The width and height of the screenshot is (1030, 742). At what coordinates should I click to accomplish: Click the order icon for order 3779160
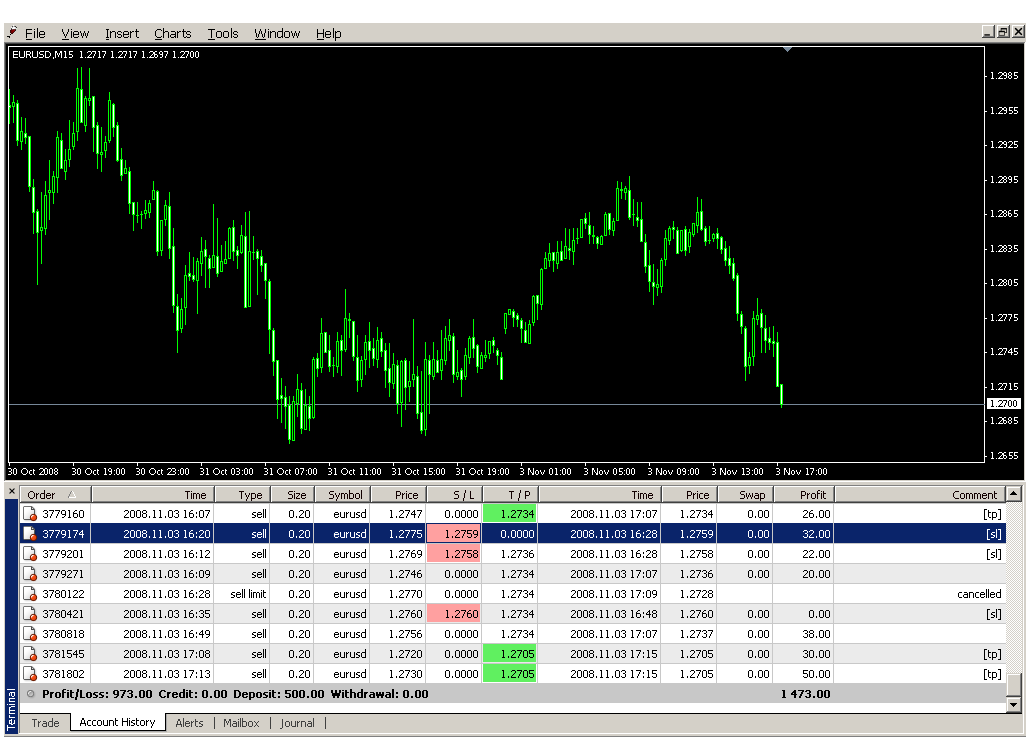click(x=29, y=514)
